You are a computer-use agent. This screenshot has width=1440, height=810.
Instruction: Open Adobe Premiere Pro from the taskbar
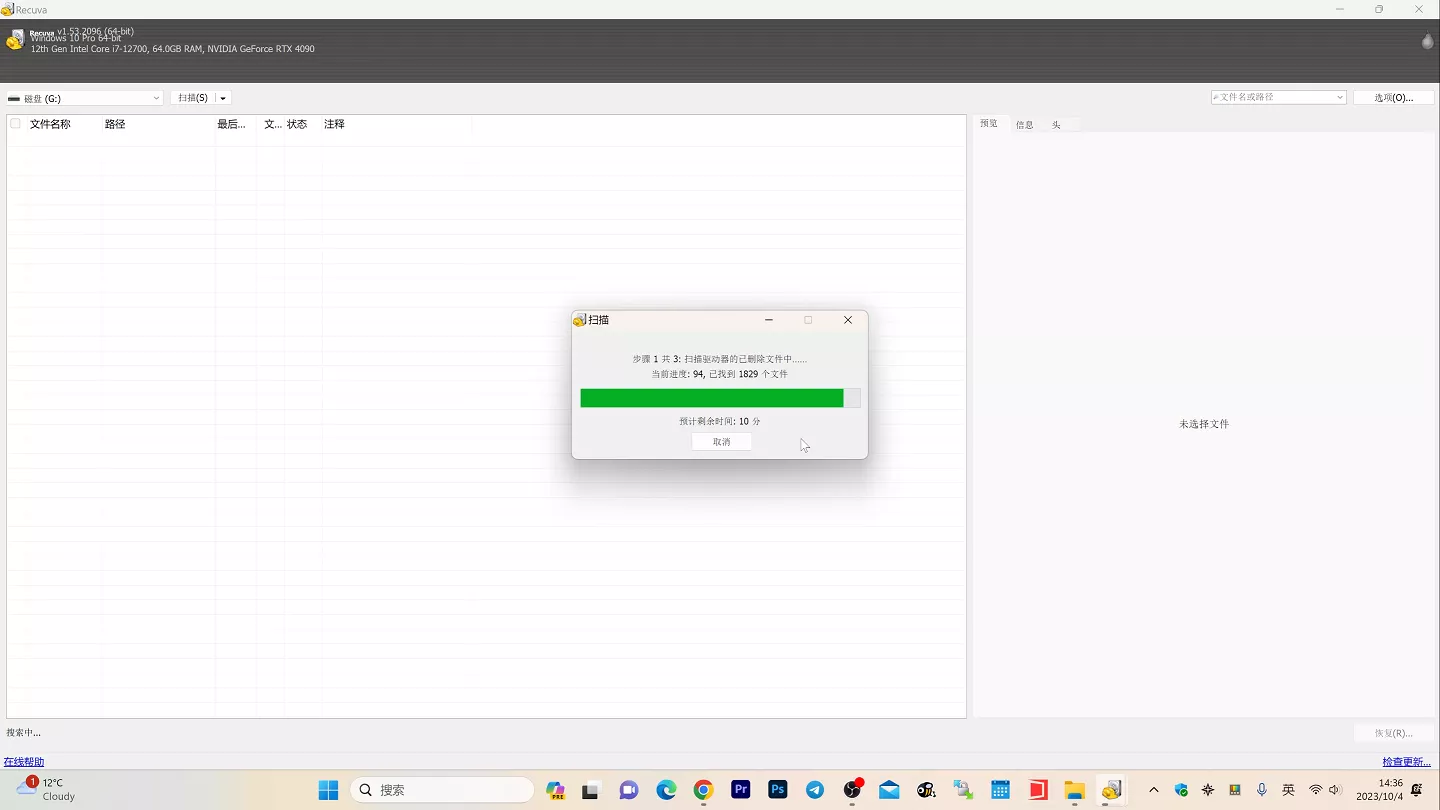coord(741,790)
